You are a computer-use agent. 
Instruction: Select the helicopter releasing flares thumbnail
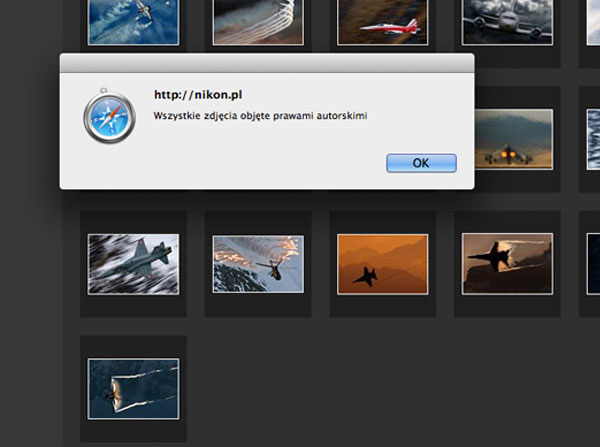[x=258, y=264]
